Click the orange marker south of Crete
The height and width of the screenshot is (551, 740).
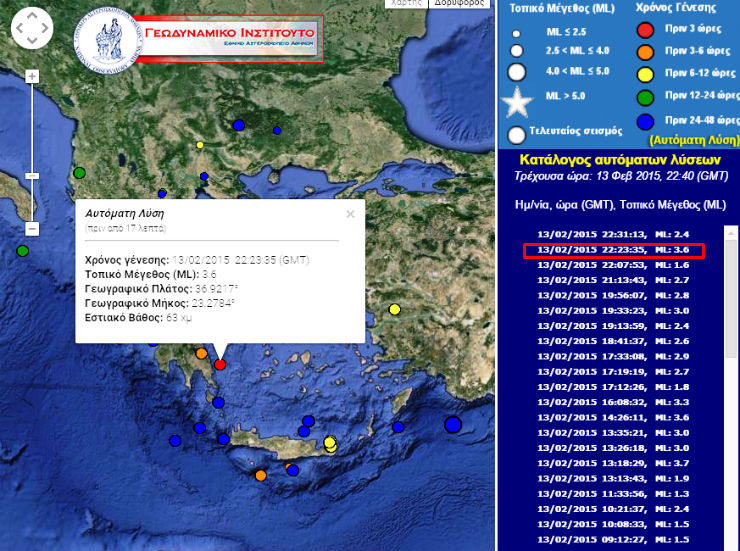click(x=260, y=475)
